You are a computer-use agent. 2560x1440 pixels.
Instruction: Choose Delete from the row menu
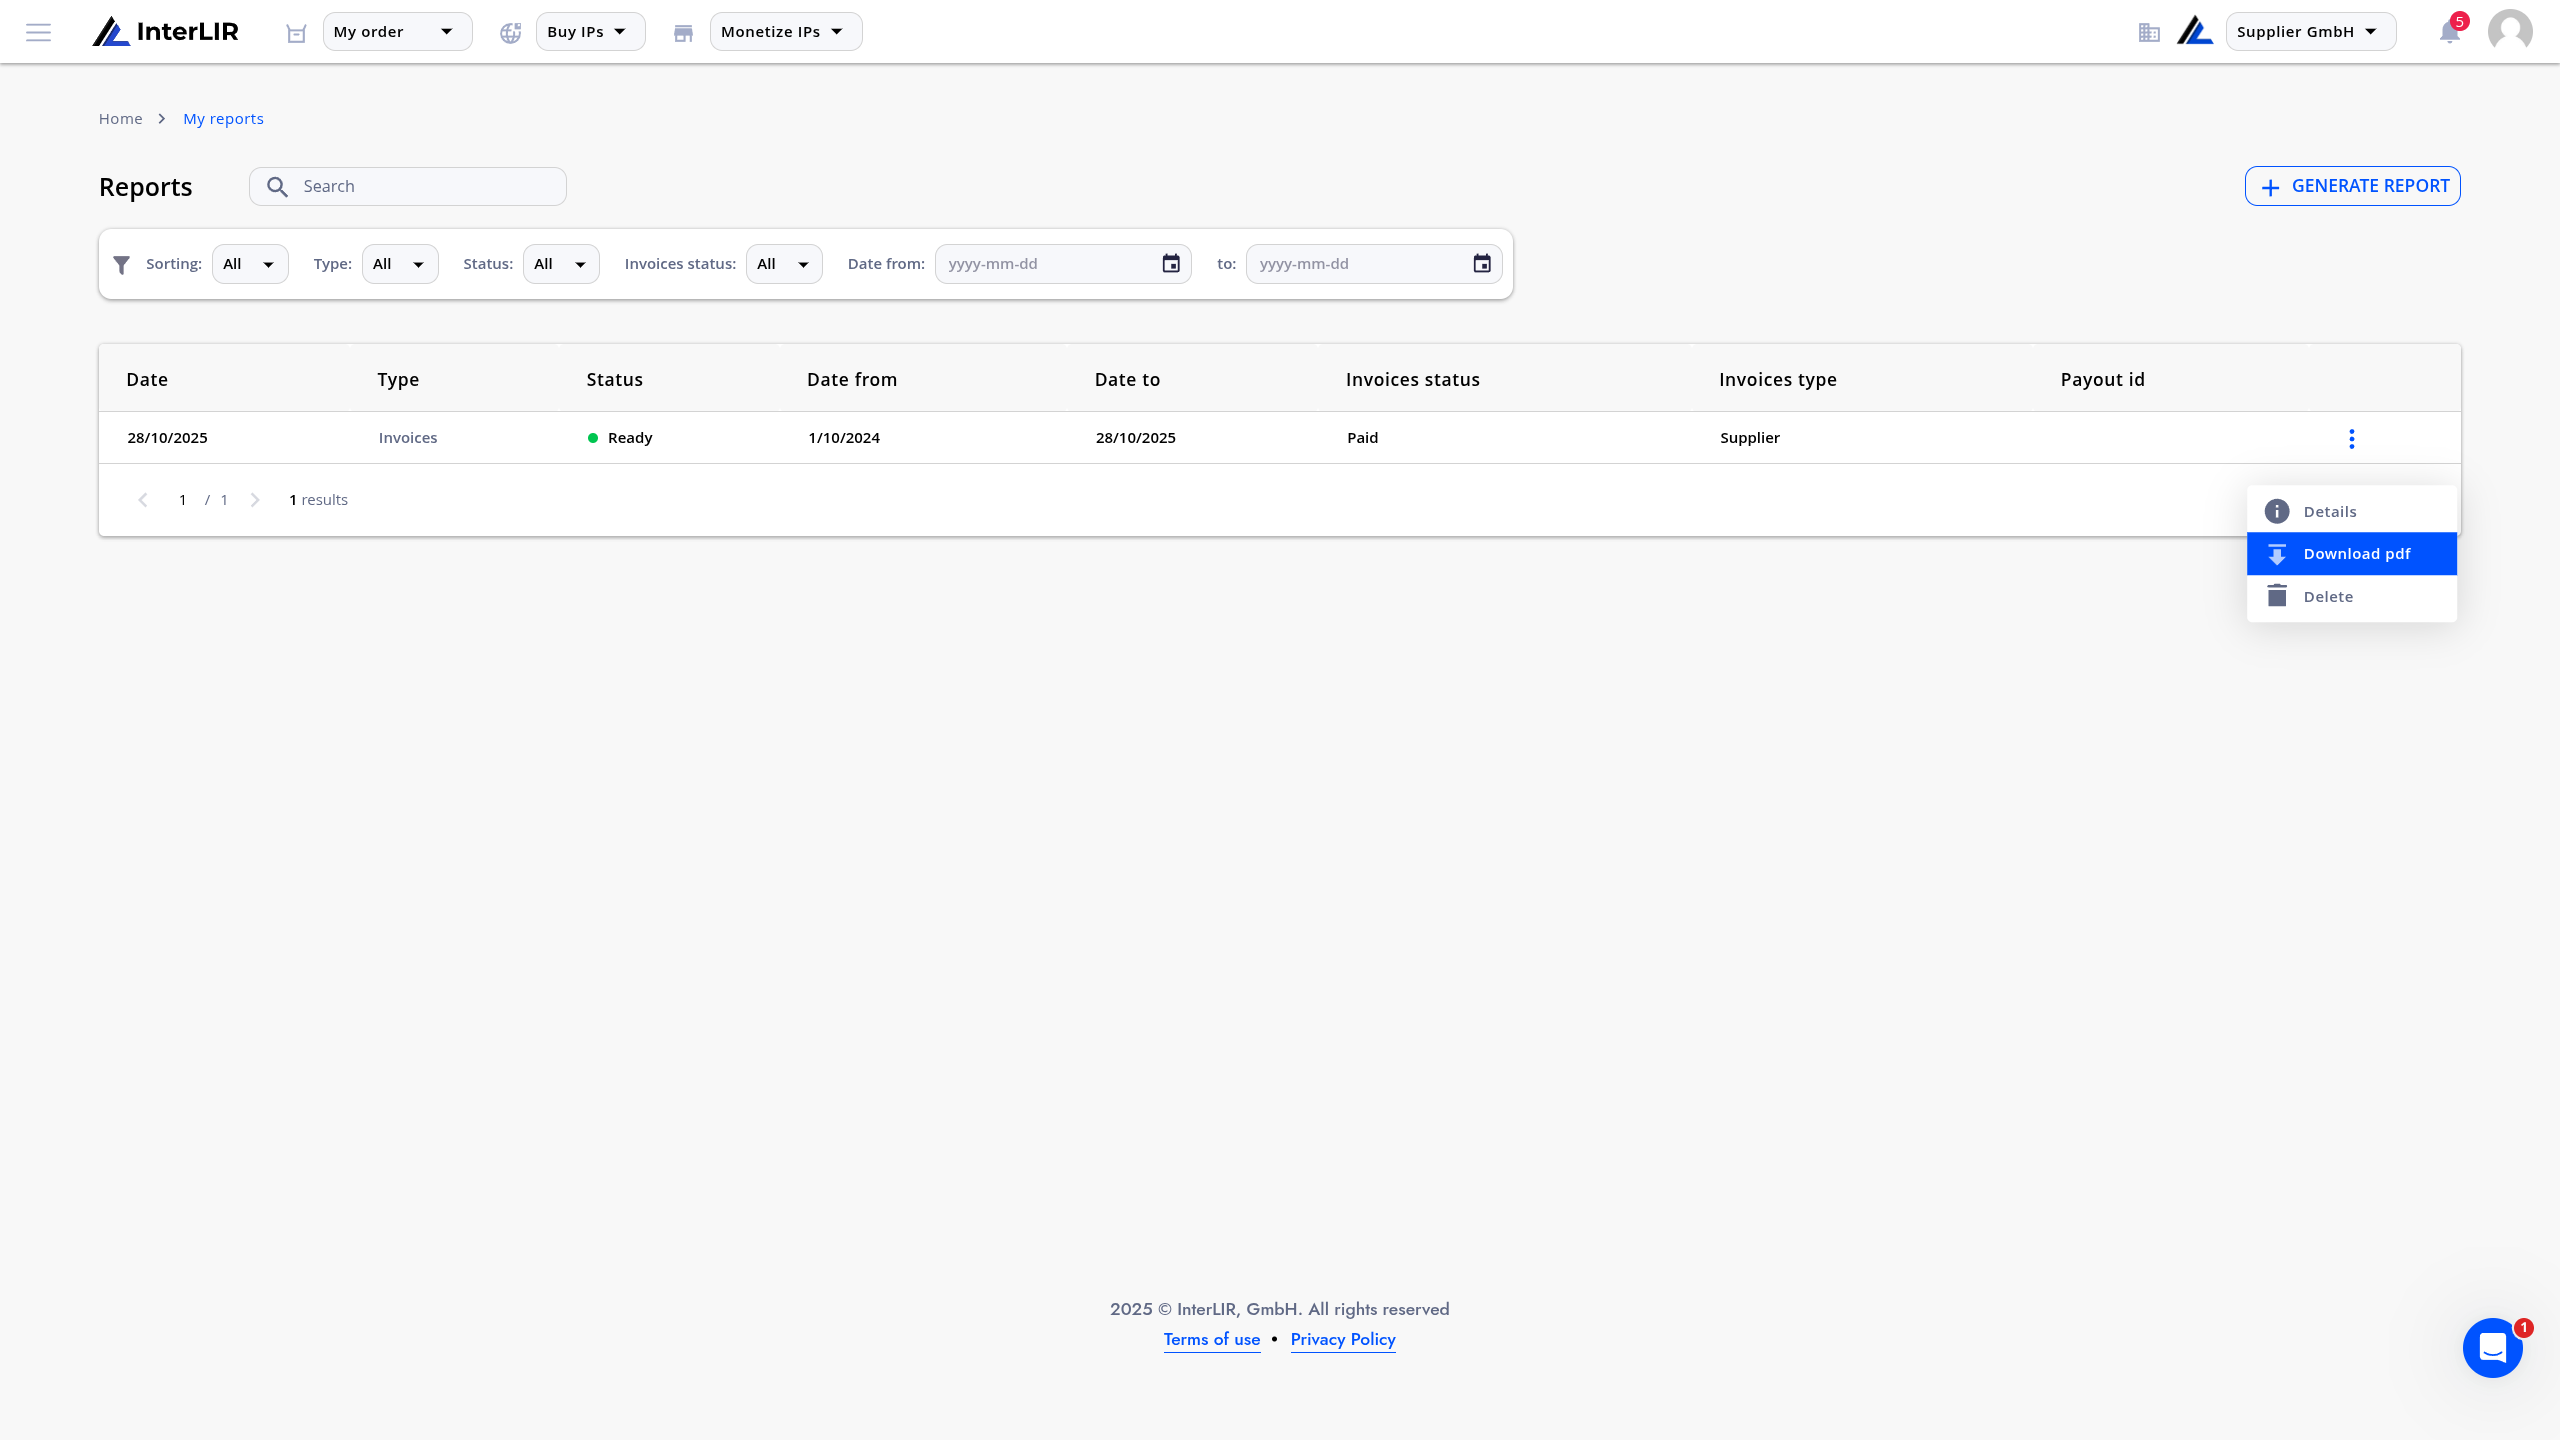coord(2352,597)
